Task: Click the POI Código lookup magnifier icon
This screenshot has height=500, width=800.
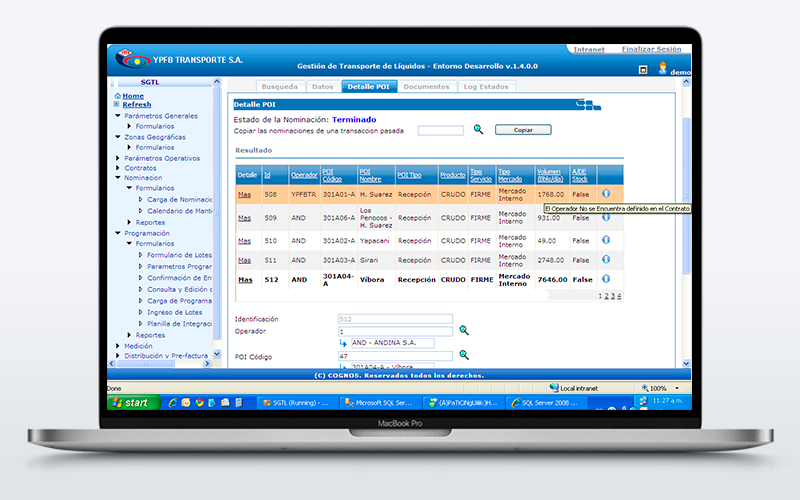Action: click(464, 355)
